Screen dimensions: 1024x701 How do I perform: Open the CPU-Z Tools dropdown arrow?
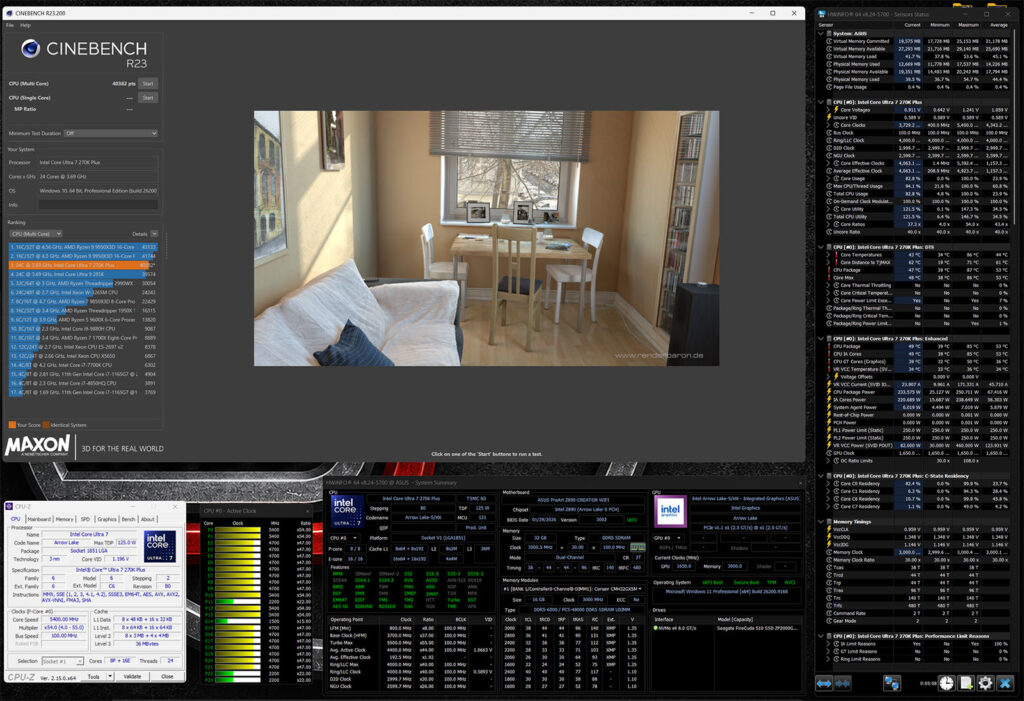coord(110,676)
